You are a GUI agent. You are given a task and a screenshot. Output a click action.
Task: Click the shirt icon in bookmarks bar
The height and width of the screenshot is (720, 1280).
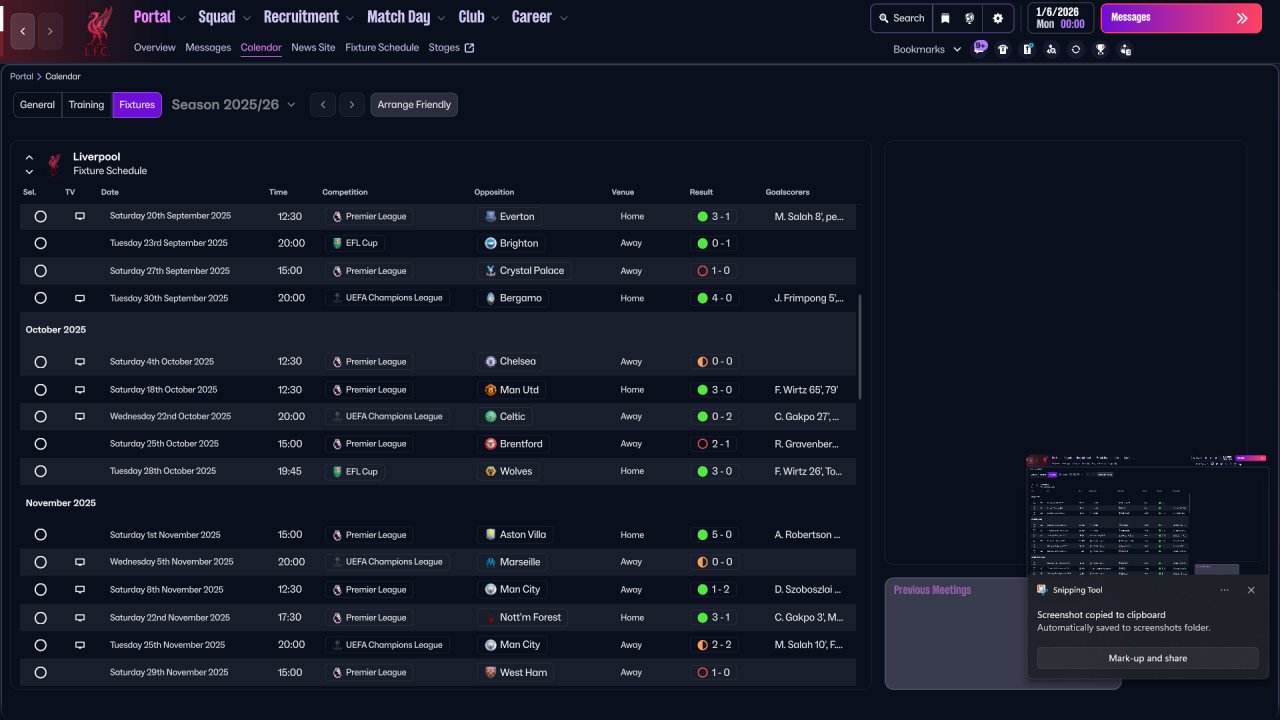[1003, 49]
